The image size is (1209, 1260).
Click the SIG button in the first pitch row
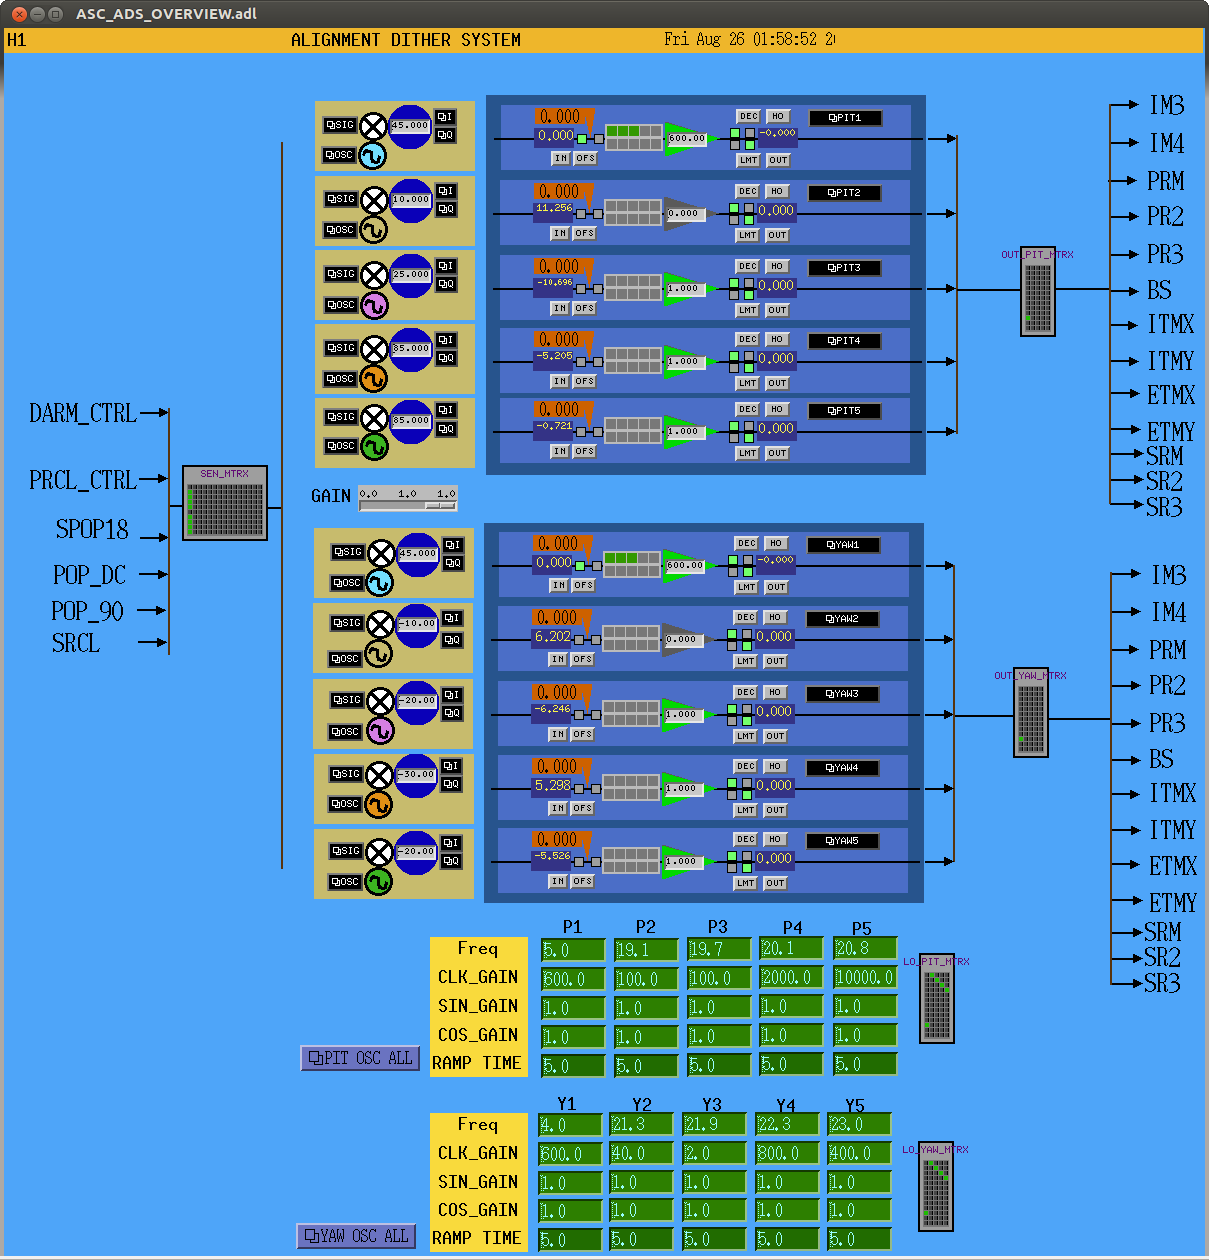point(340,125)
